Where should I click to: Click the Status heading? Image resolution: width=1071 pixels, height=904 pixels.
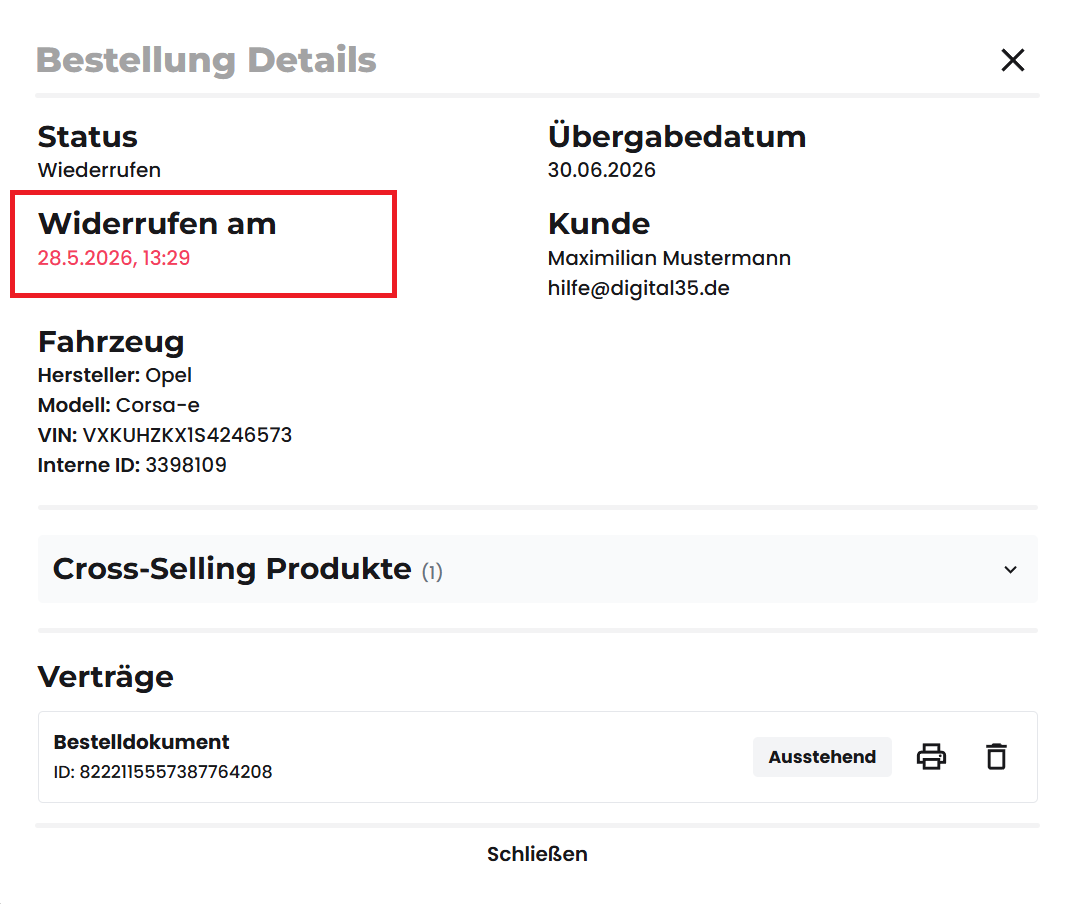pos(87,137)
